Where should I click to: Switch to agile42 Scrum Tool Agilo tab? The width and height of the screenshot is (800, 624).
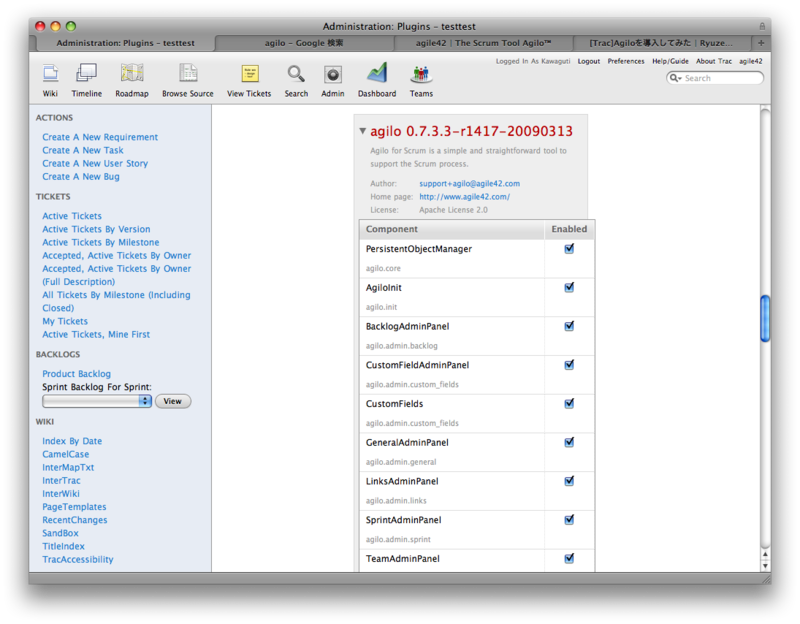(483, 43)
